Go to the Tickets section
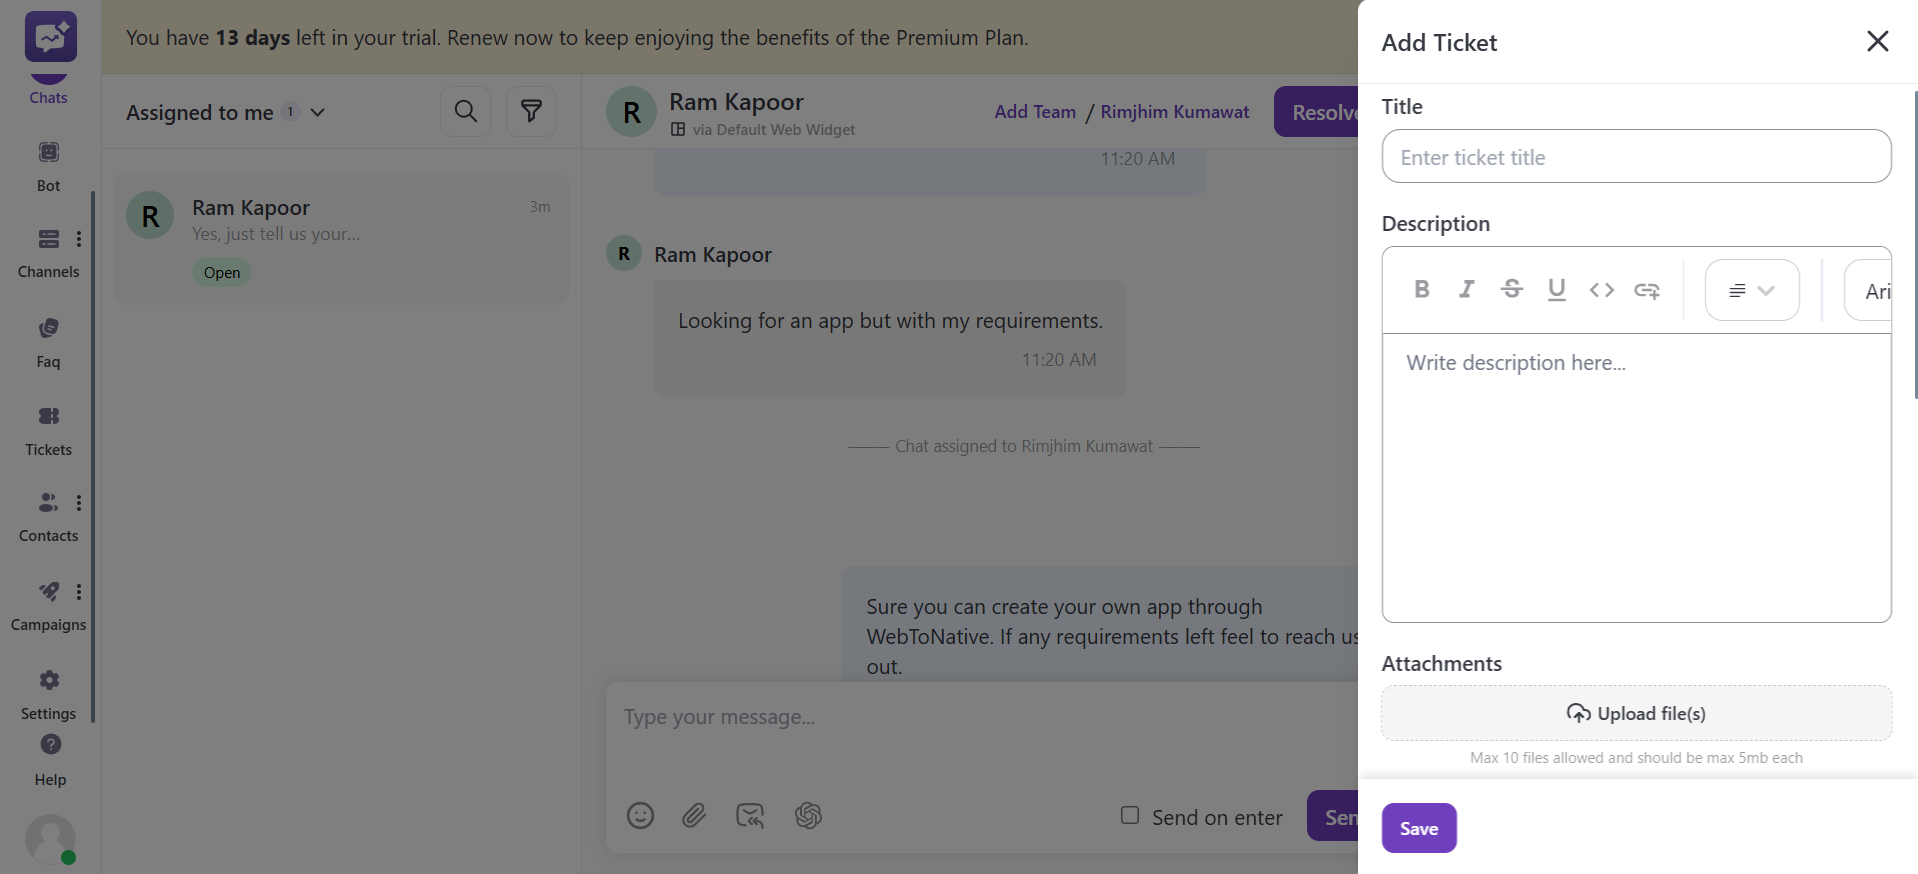Image resolution: width=1918 pixels, height=874 pixels. (x=47, y=428)
